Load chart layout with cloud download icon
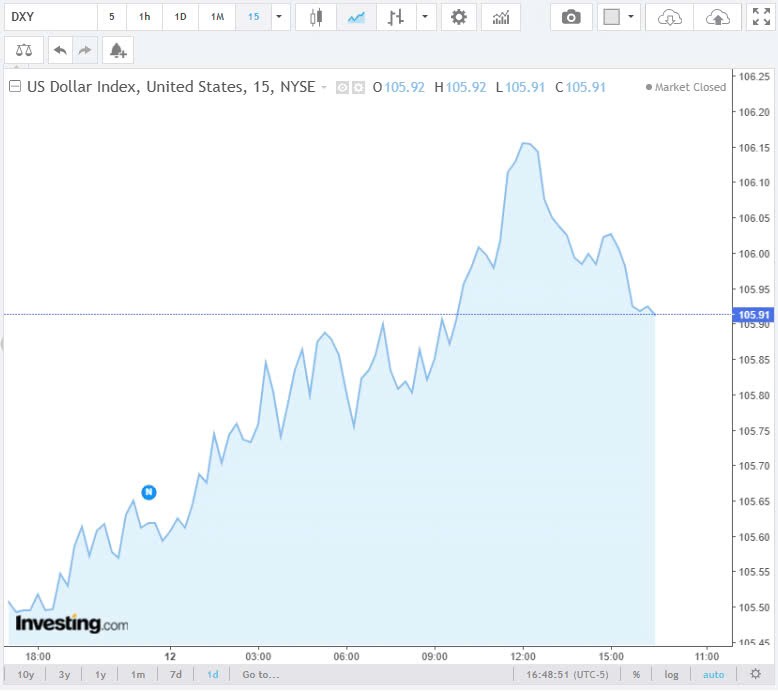778x691 pixels. tap(669, 18)
